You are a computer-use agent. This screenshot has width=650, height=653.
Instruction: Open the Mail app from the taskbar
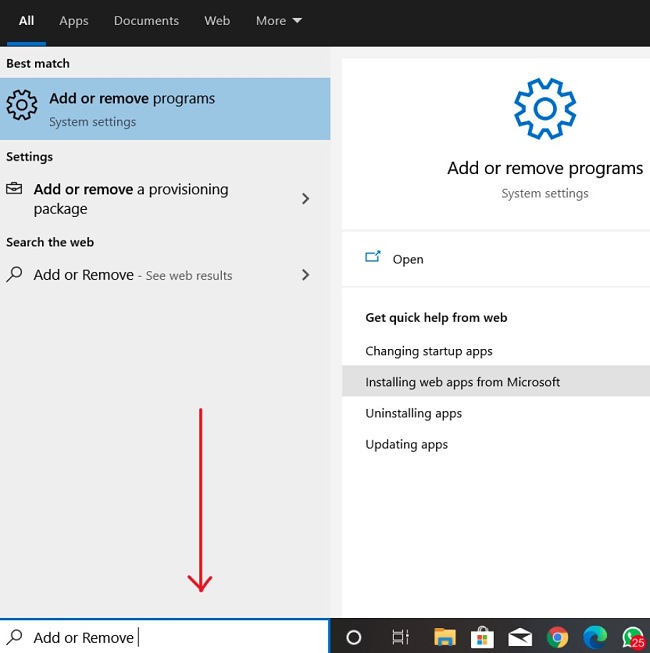click(x=520, y=638)
